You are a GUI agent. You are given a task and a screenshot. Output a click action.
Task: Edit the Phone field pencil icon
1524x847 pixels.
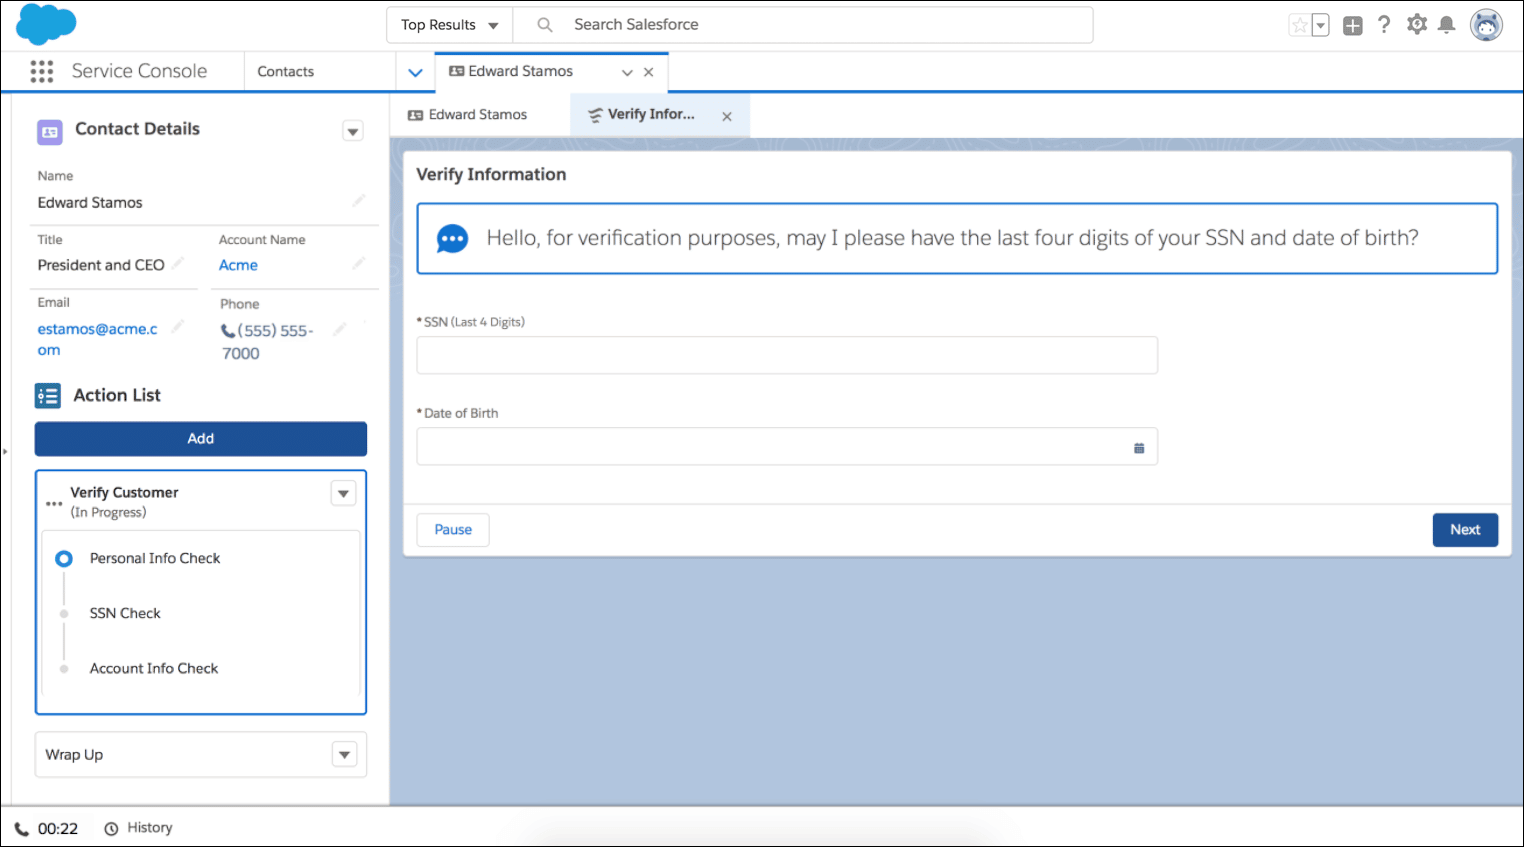click(340, 328)
